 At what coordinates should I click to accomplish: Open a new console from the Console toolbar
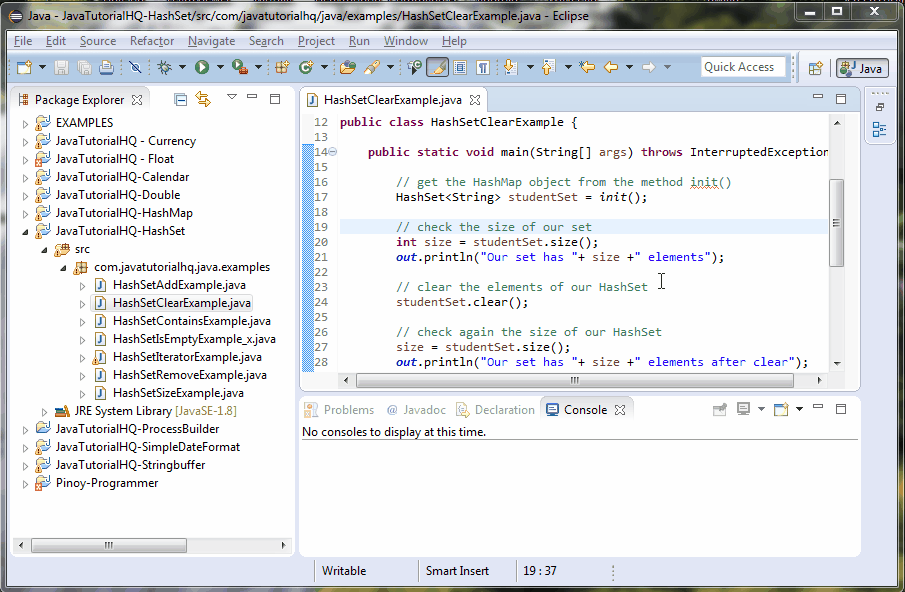tap(781, 408)
